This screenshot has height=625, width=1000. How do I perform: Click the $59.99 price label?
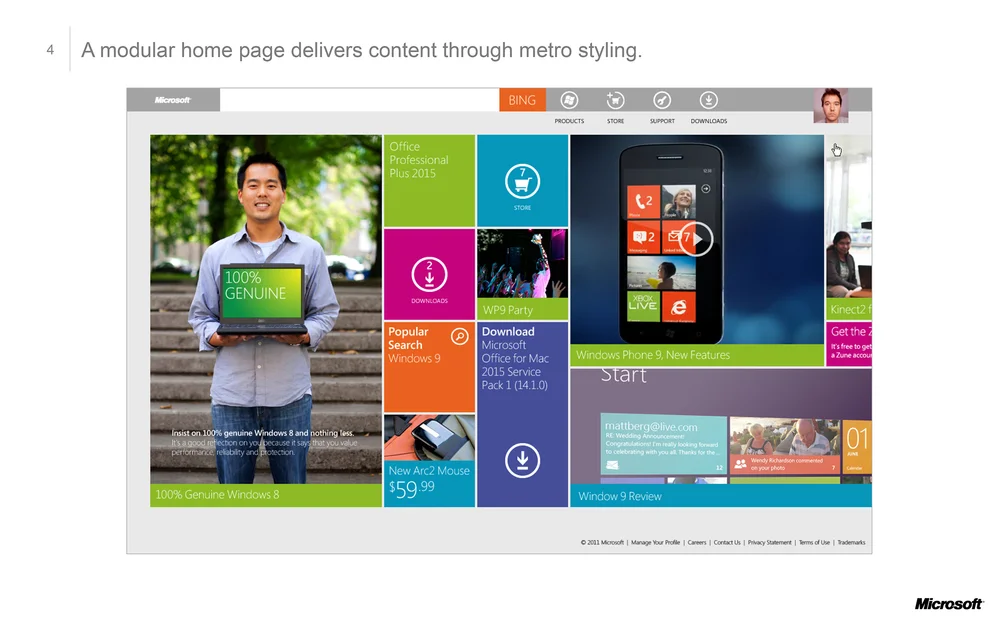pyautogui.click(x=412, y=489)
